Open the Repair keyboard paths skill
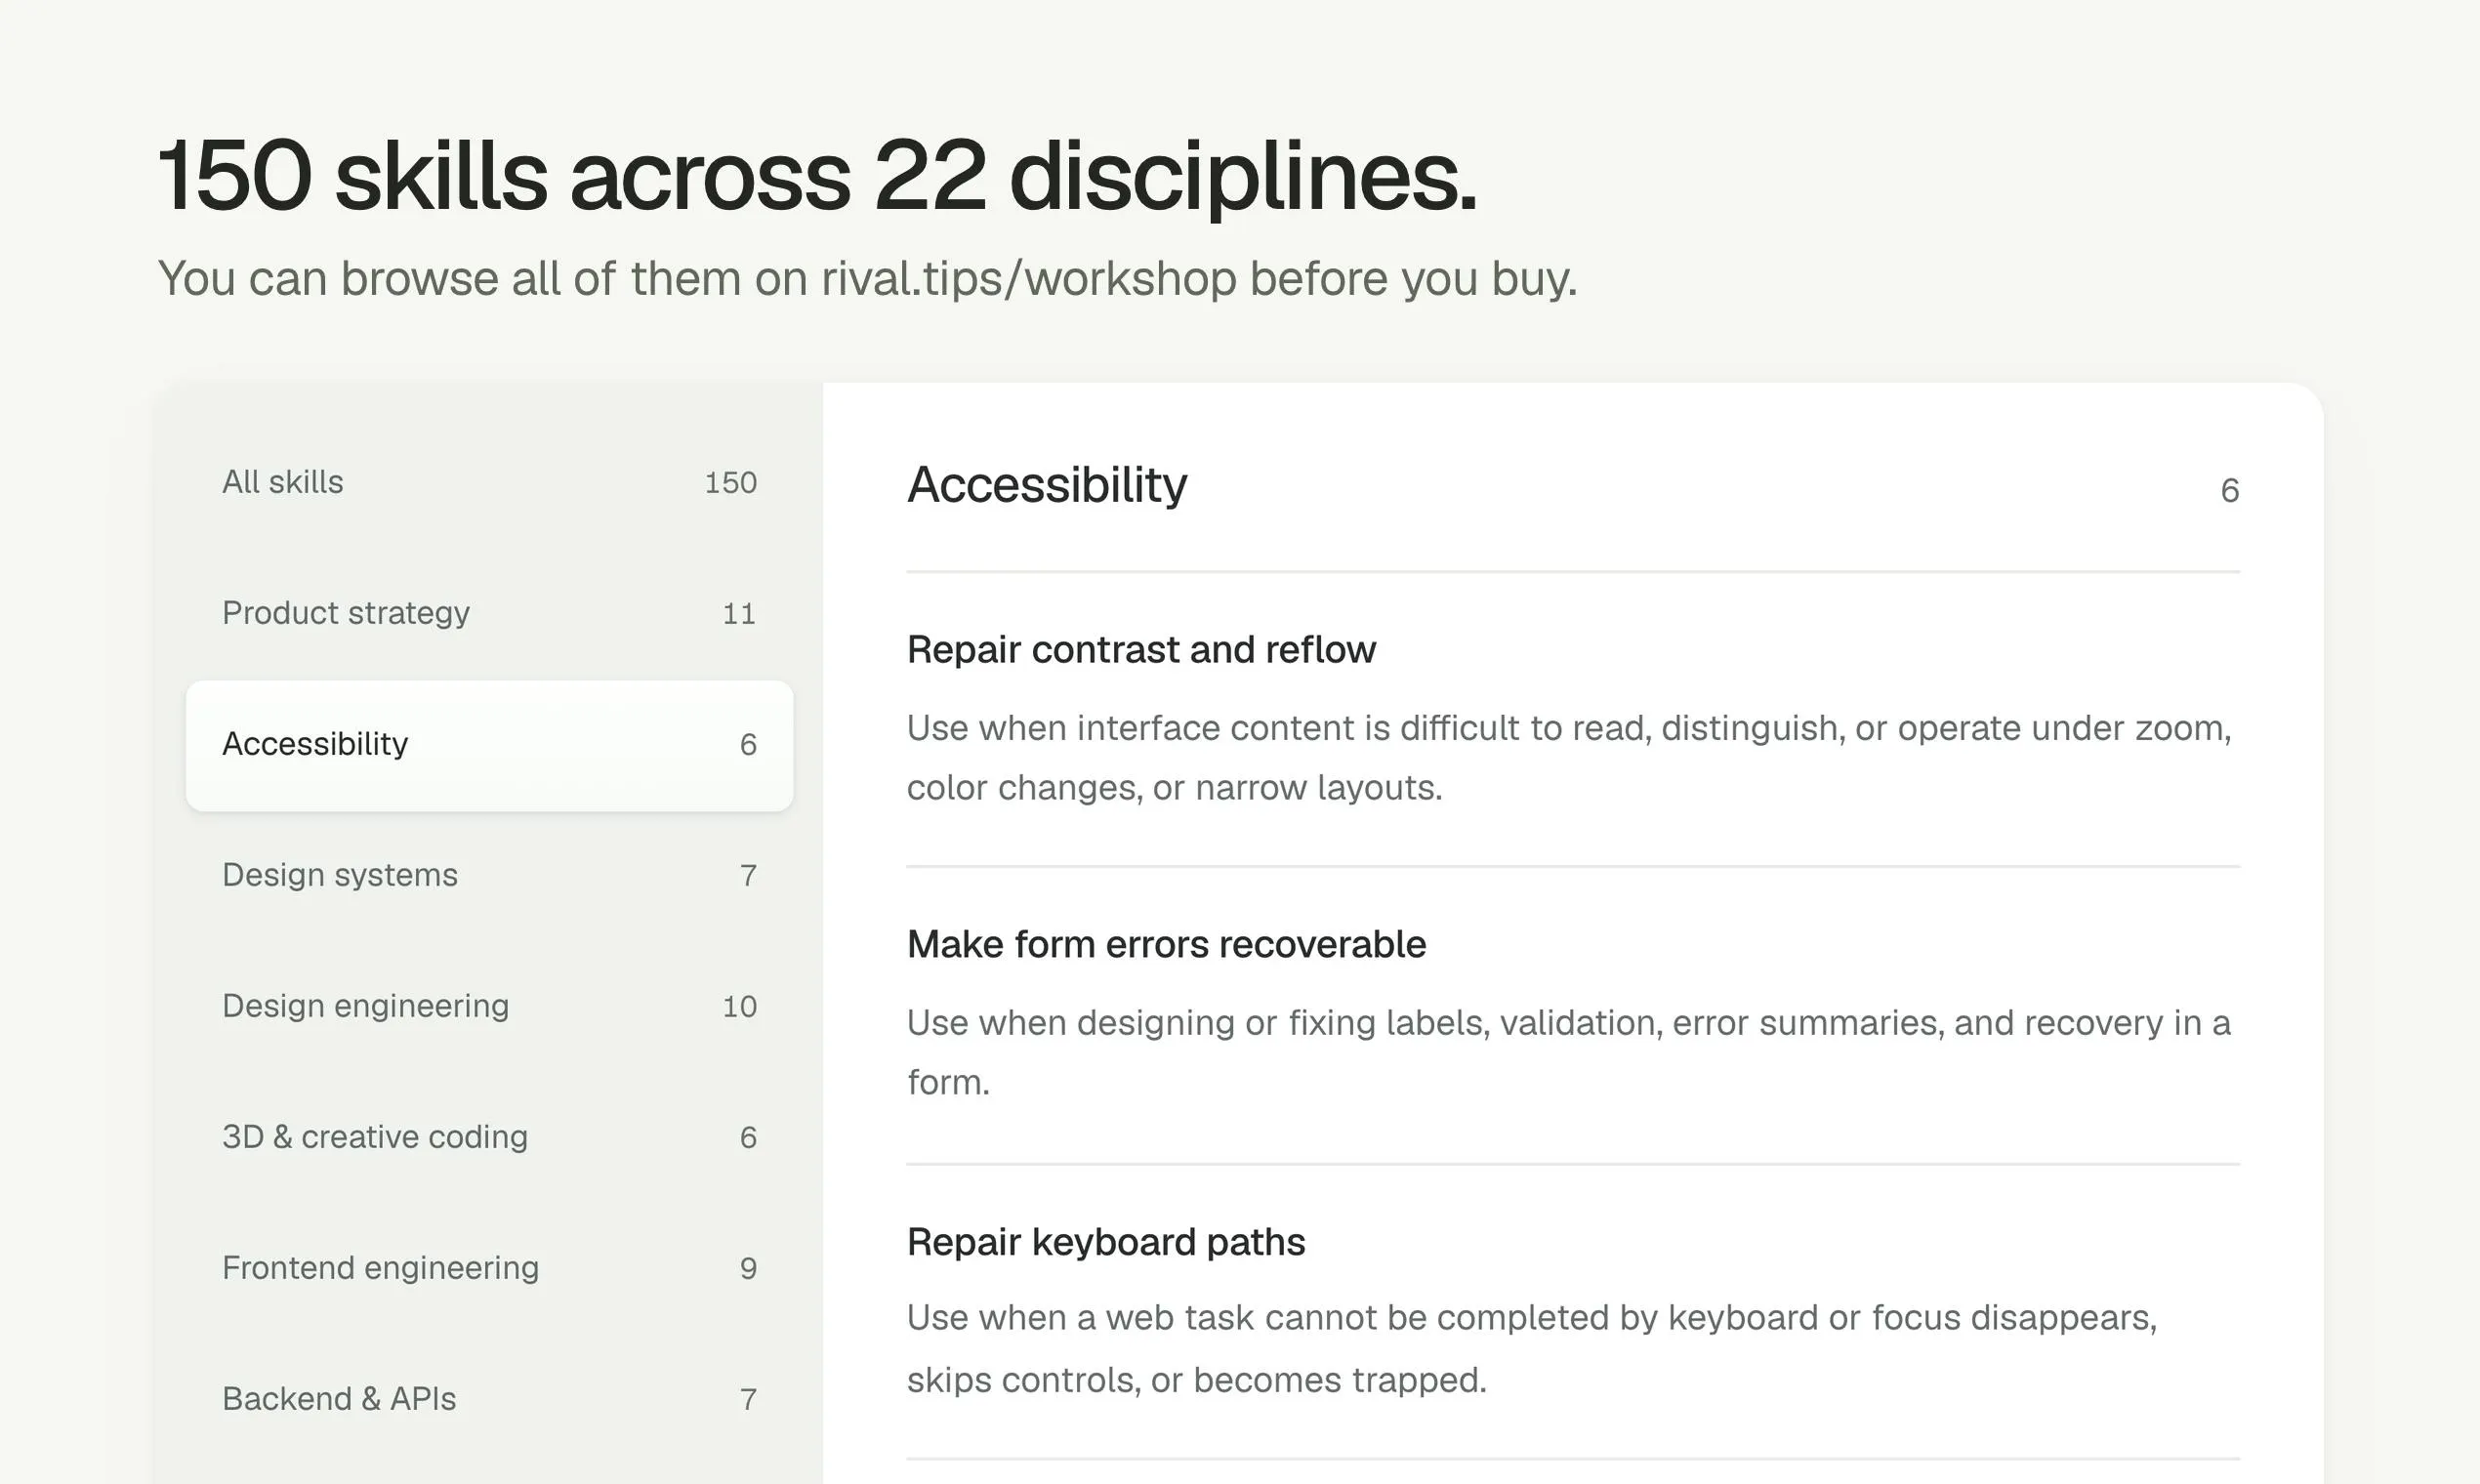The height and width of the screenshot is (1484, 2480). [x=1106, y=1242]
